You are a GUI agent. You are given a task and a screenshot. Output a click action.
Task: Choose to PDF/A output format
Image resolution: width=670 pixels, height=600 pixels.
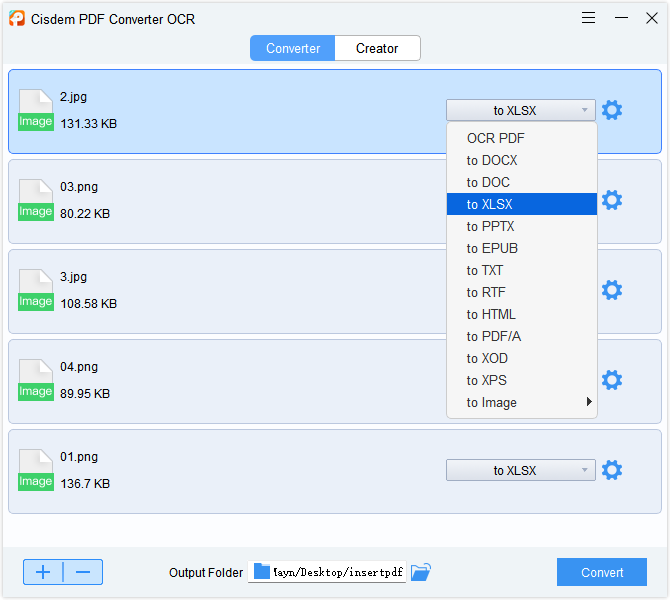pos(522,336)
